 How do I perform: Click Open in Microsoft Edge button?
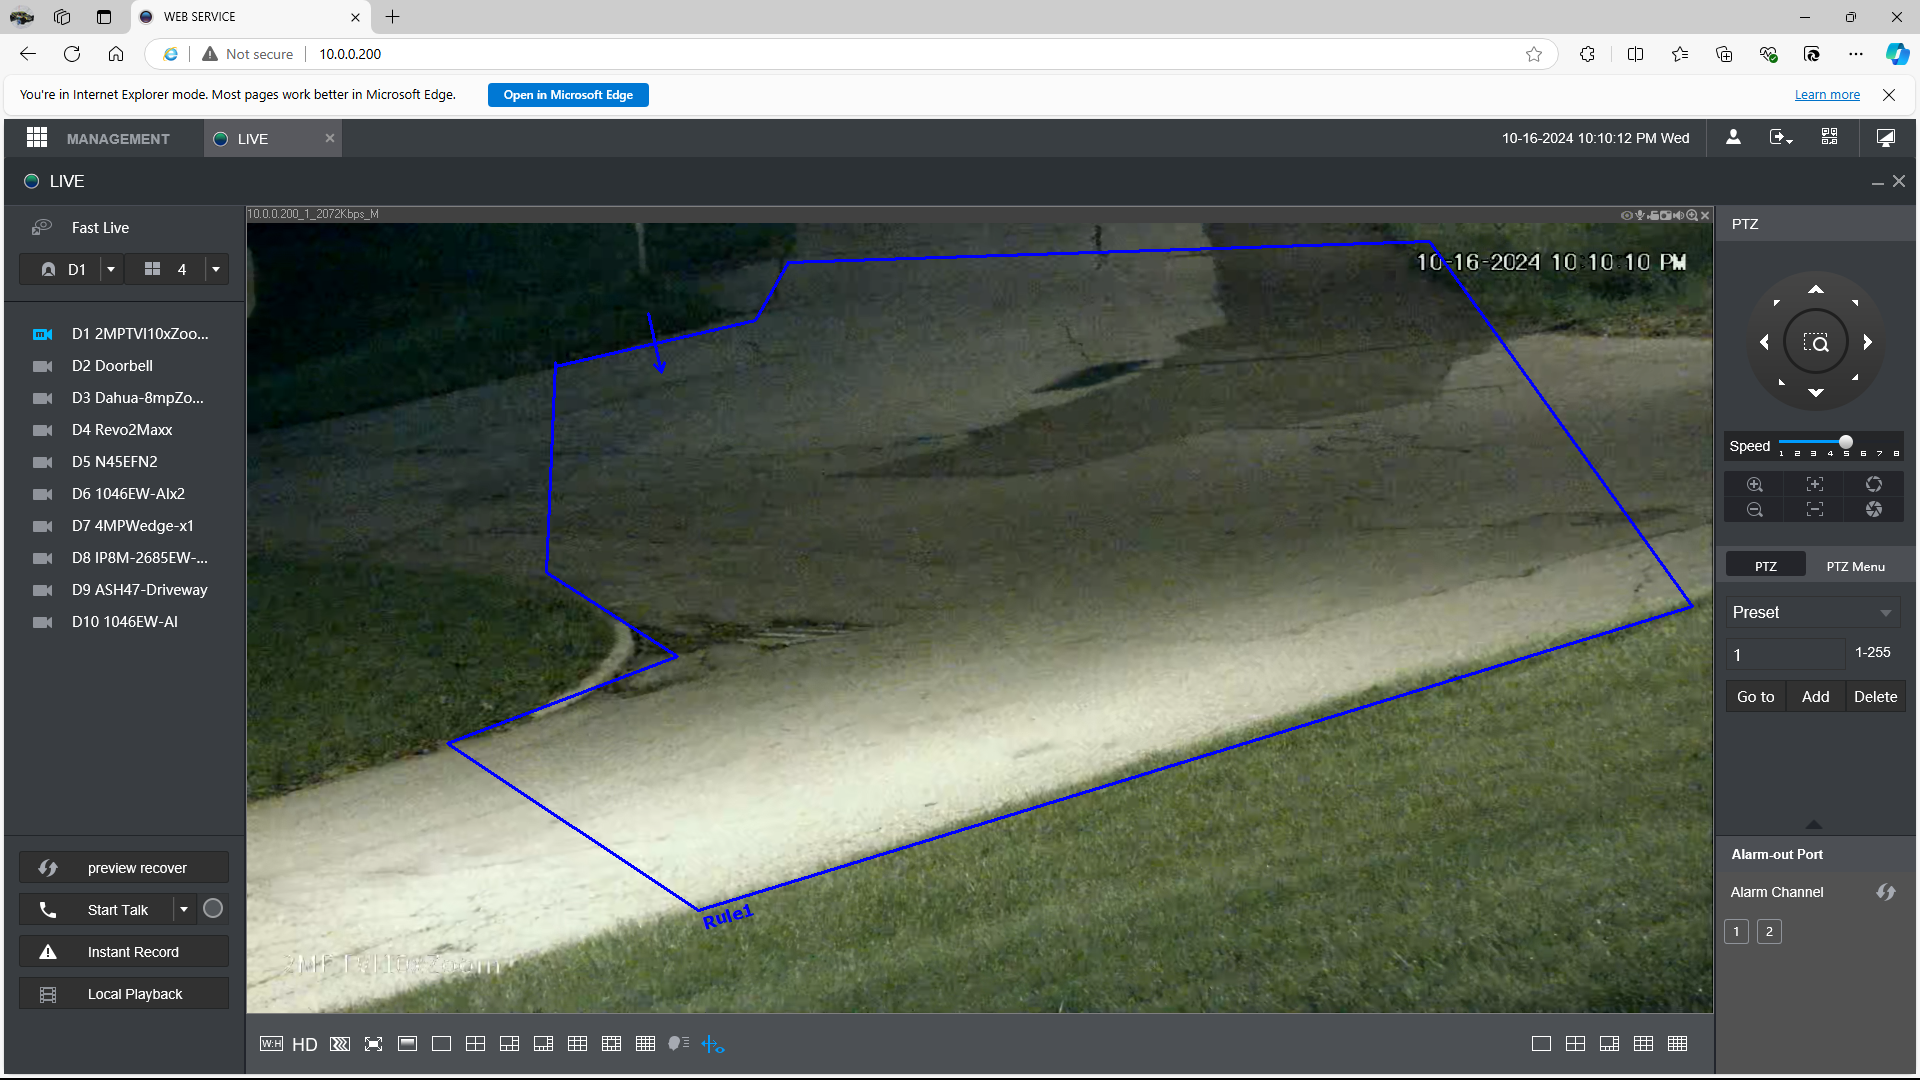coord(568,95)
